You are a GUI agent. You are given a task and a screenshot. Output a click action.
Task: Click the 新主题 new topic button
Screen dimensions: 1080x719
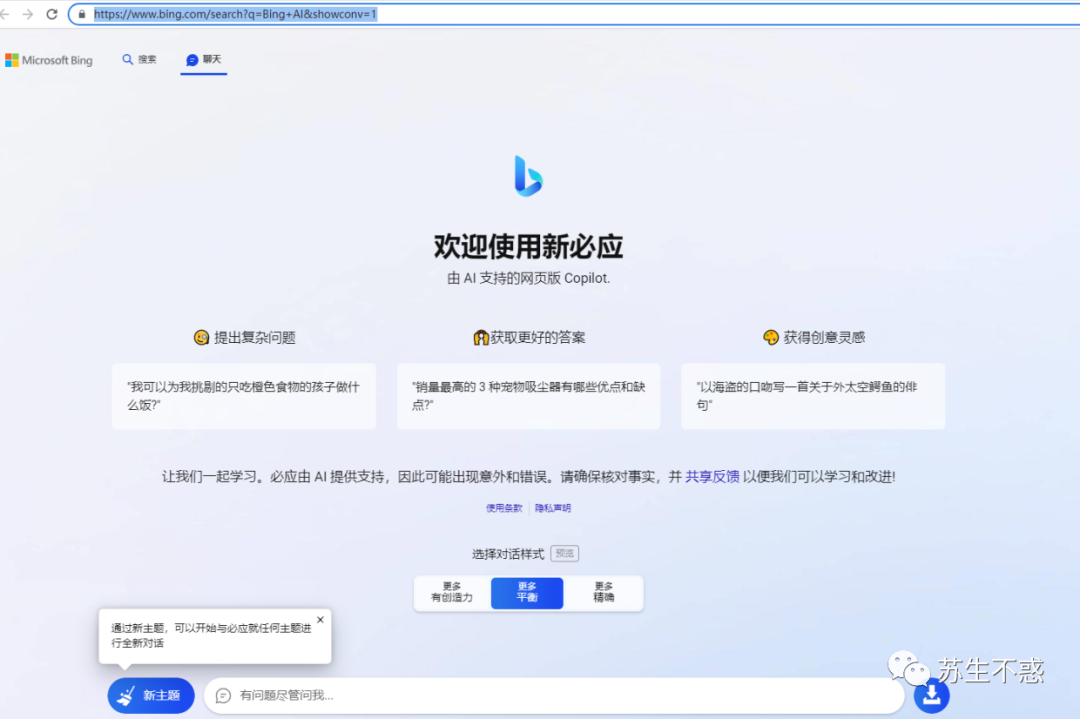coord(151,696)
